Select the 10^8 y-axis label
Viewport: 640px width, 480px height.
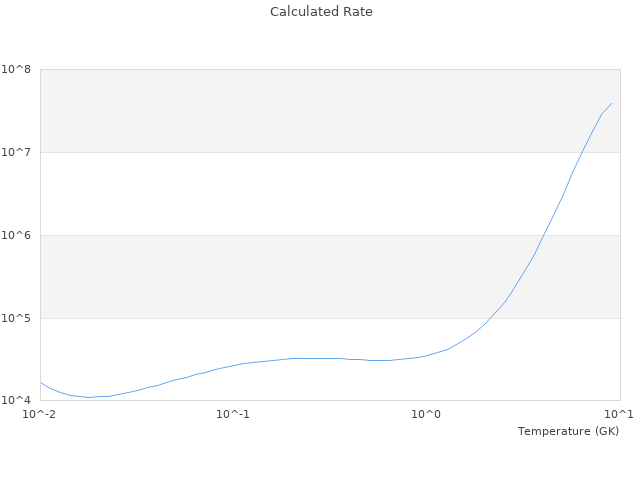click(16, 69)
